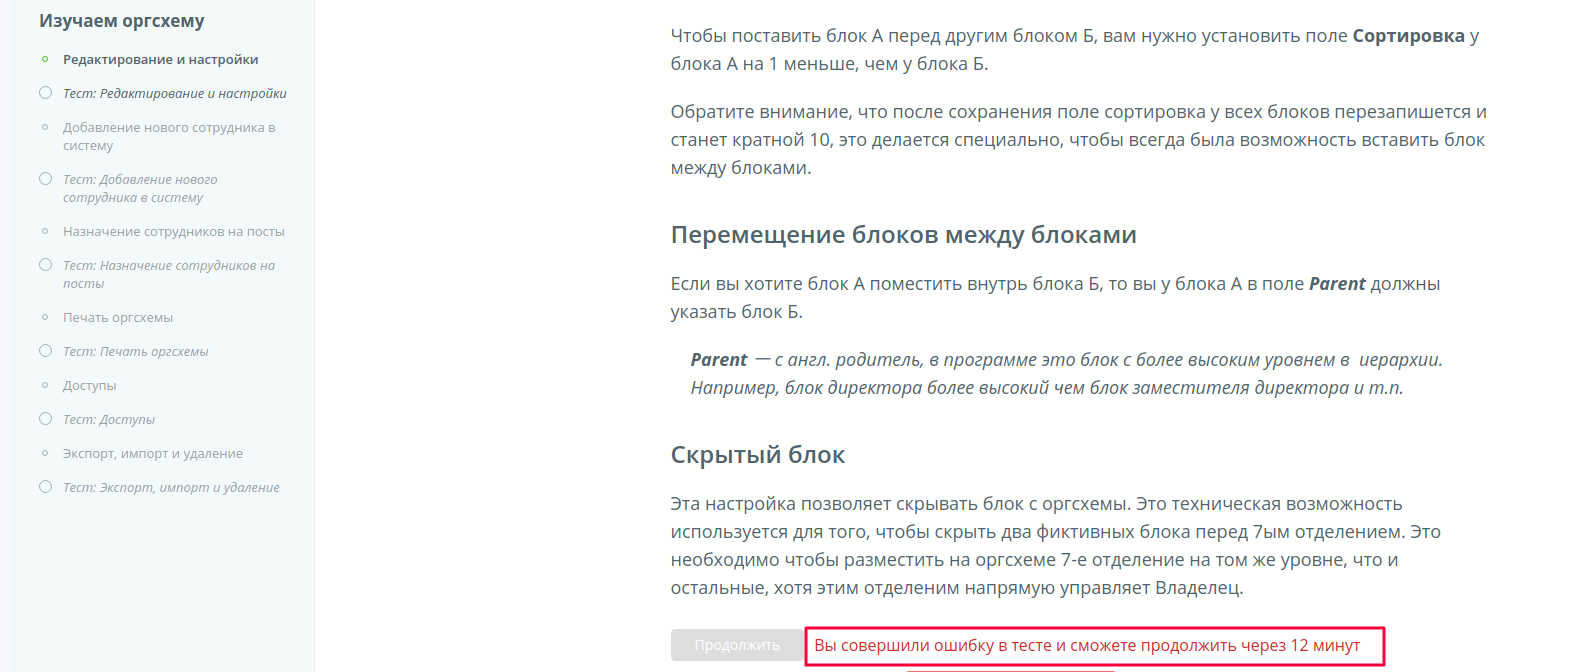The height and width of the screenshot is (672, 1585).
Task: Open lesson "Печать оргсхемы"
Action: 118,318
